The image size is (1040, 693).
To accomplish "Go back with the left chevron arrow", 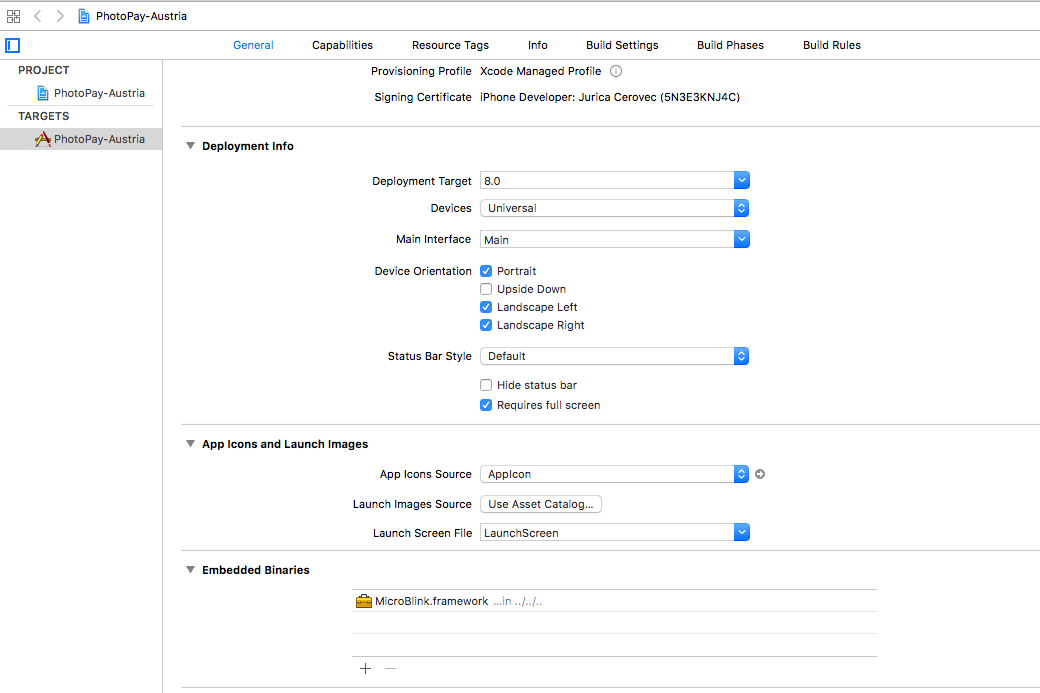I will (38, 16).
